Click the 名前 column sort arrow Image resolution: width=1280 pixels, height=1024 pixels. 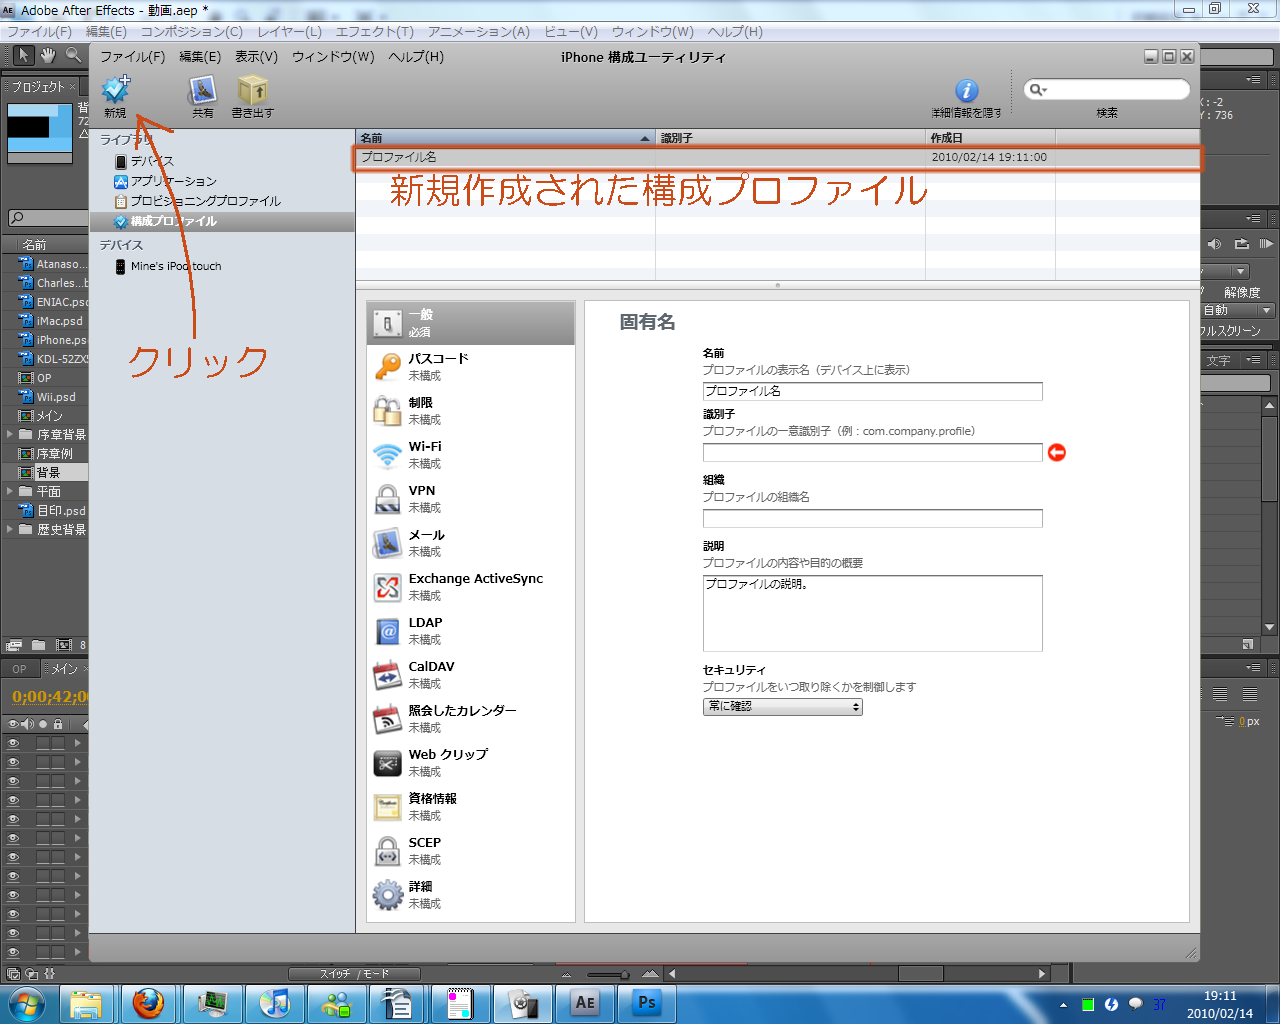(645, 138)
